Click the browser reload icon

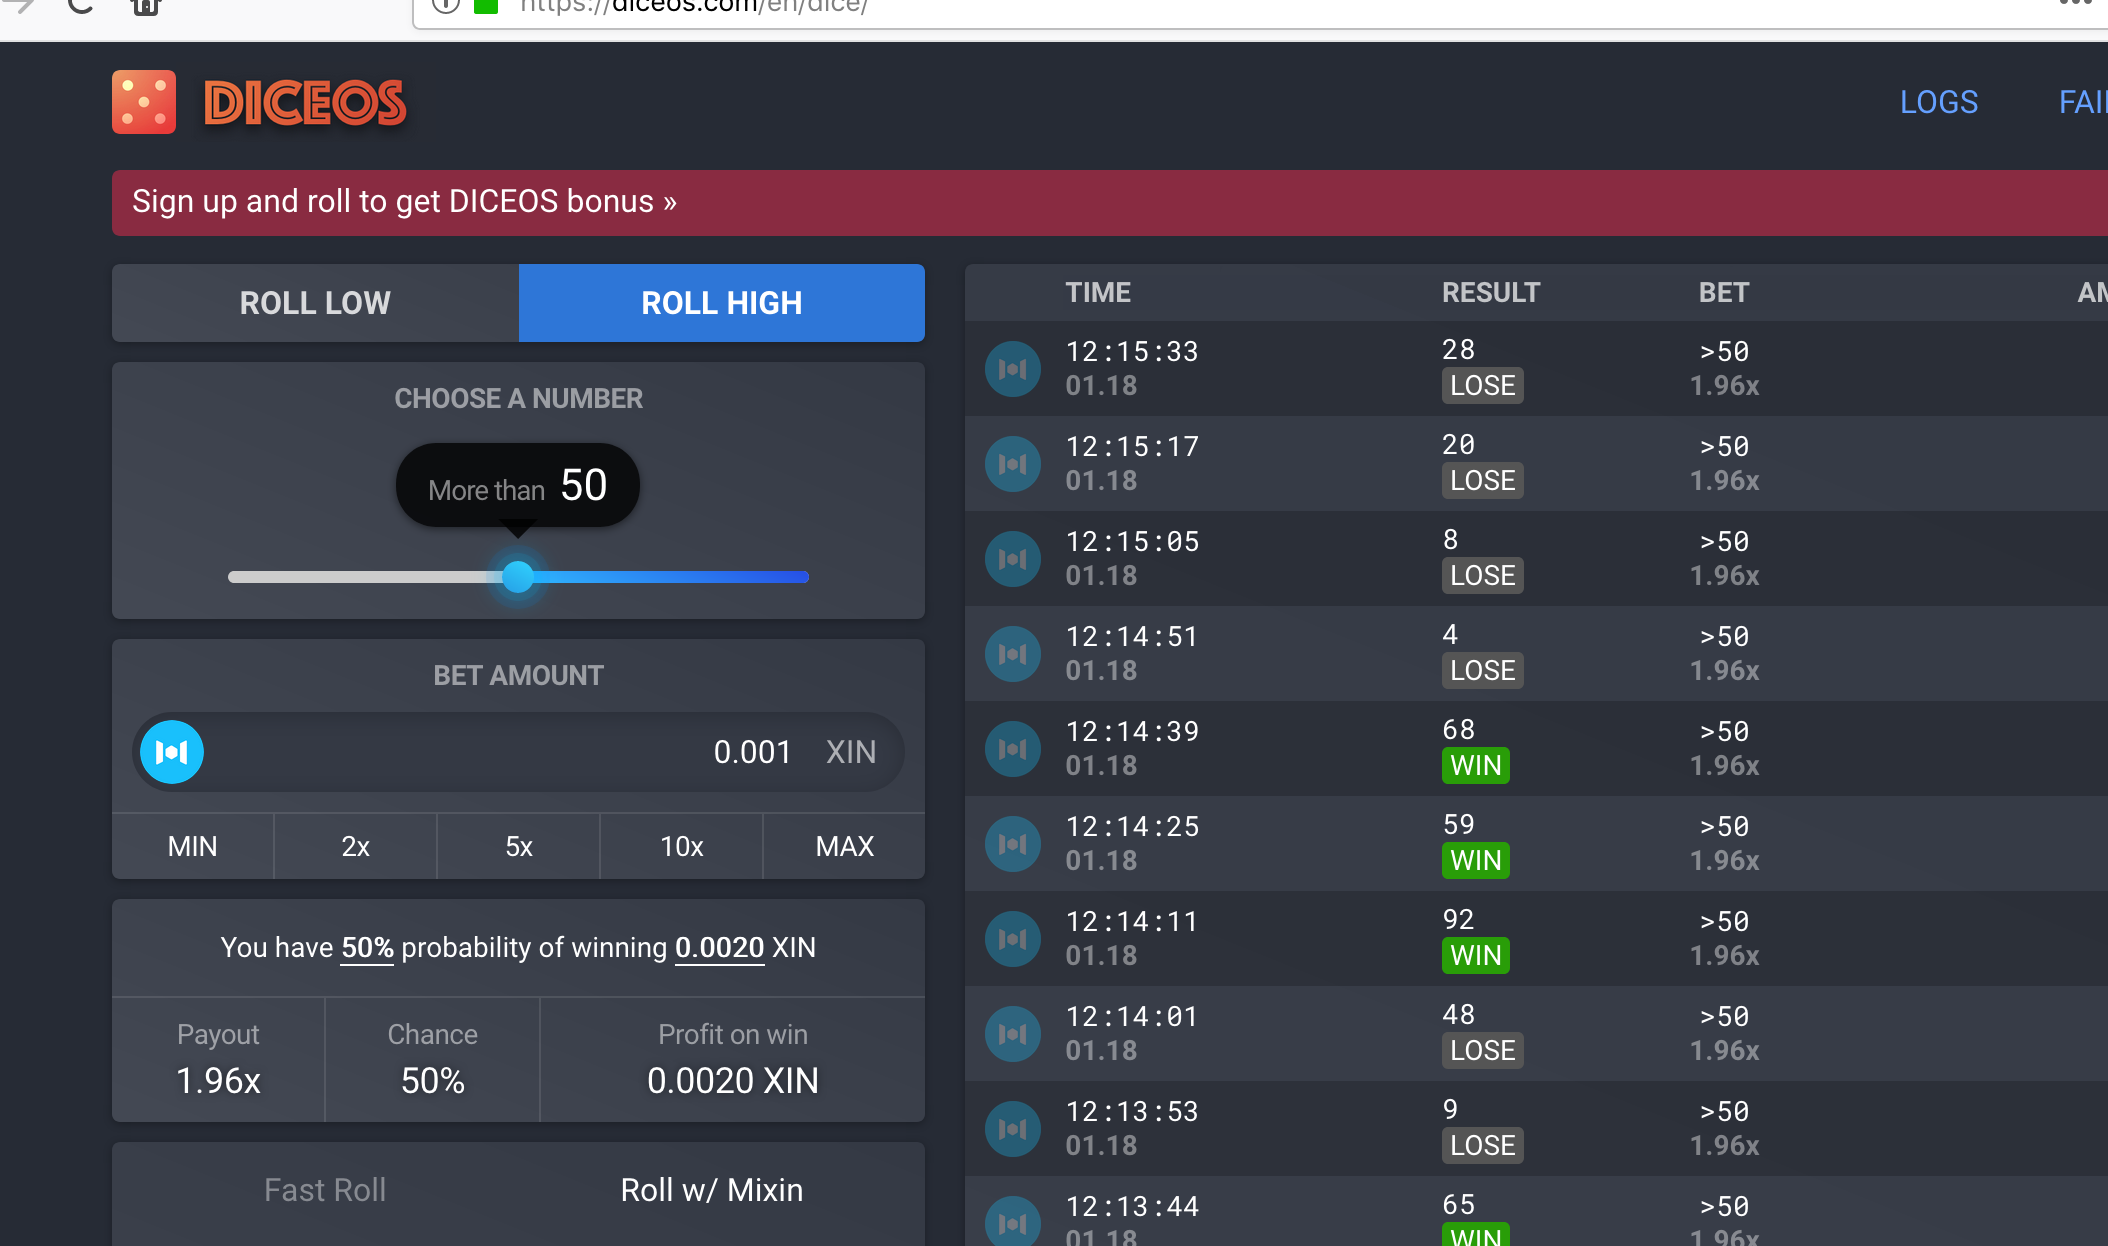coord(81,6)
